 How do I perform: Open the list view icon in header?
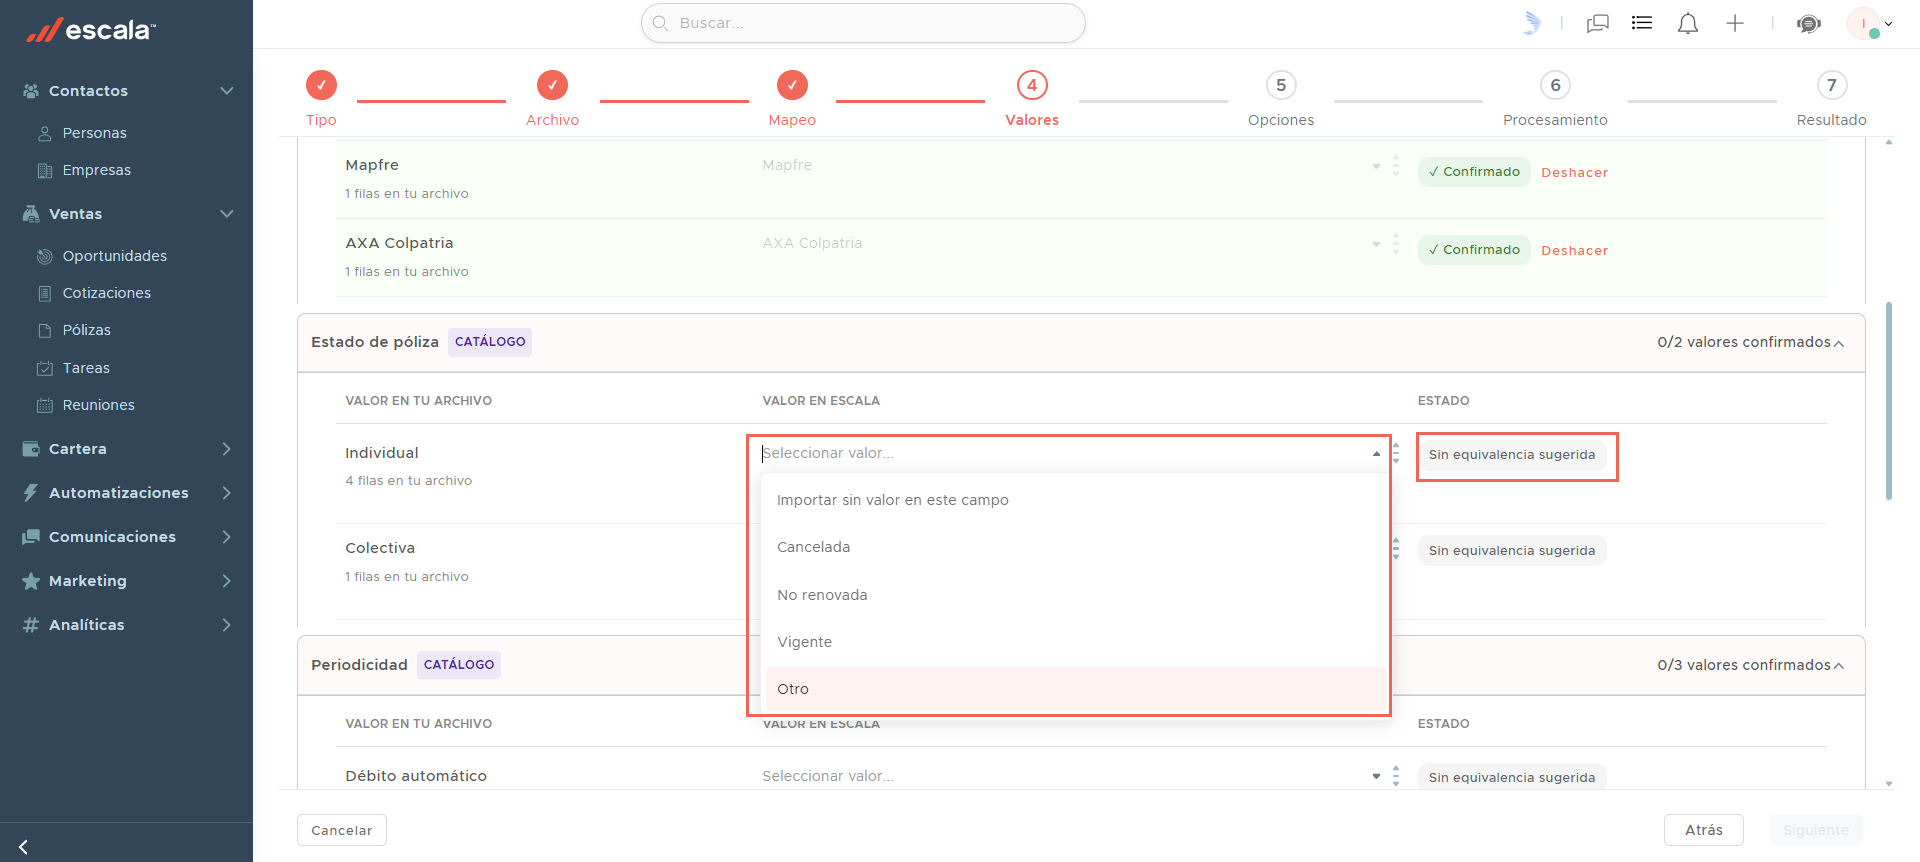point(1642,23)
